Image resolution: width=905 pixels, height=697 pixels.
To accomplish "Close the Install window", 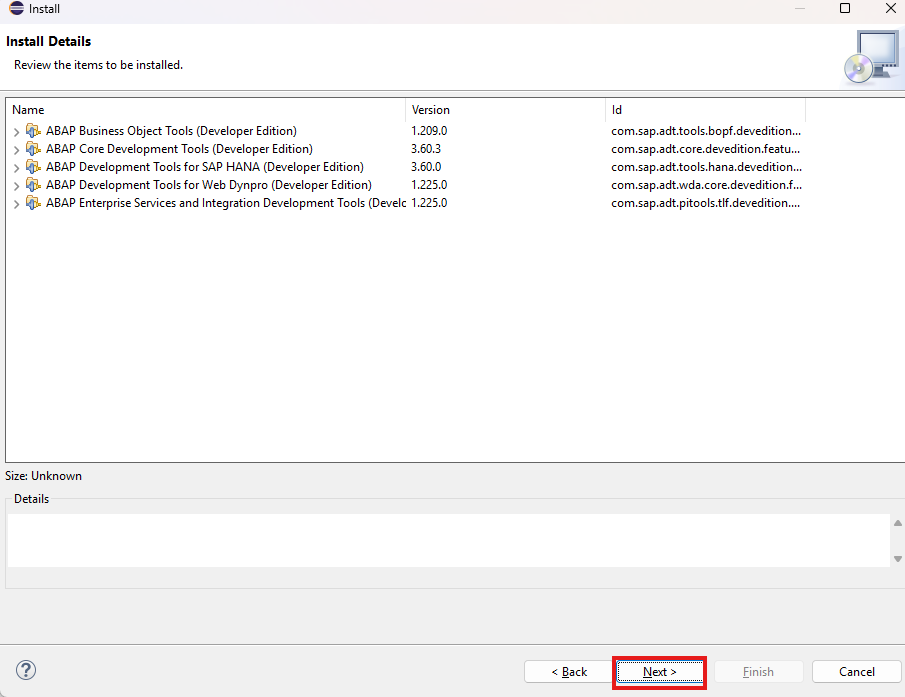I will [x=891, y=8].
